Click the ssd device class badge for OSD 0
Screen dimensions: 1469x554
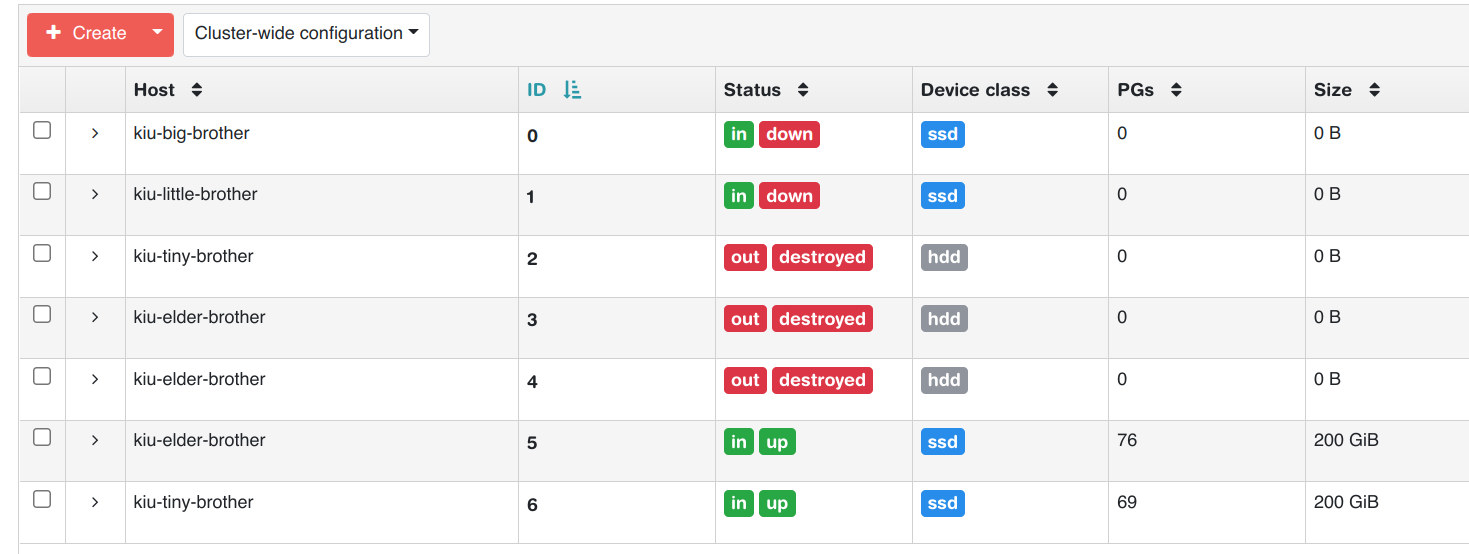(942, 134)
